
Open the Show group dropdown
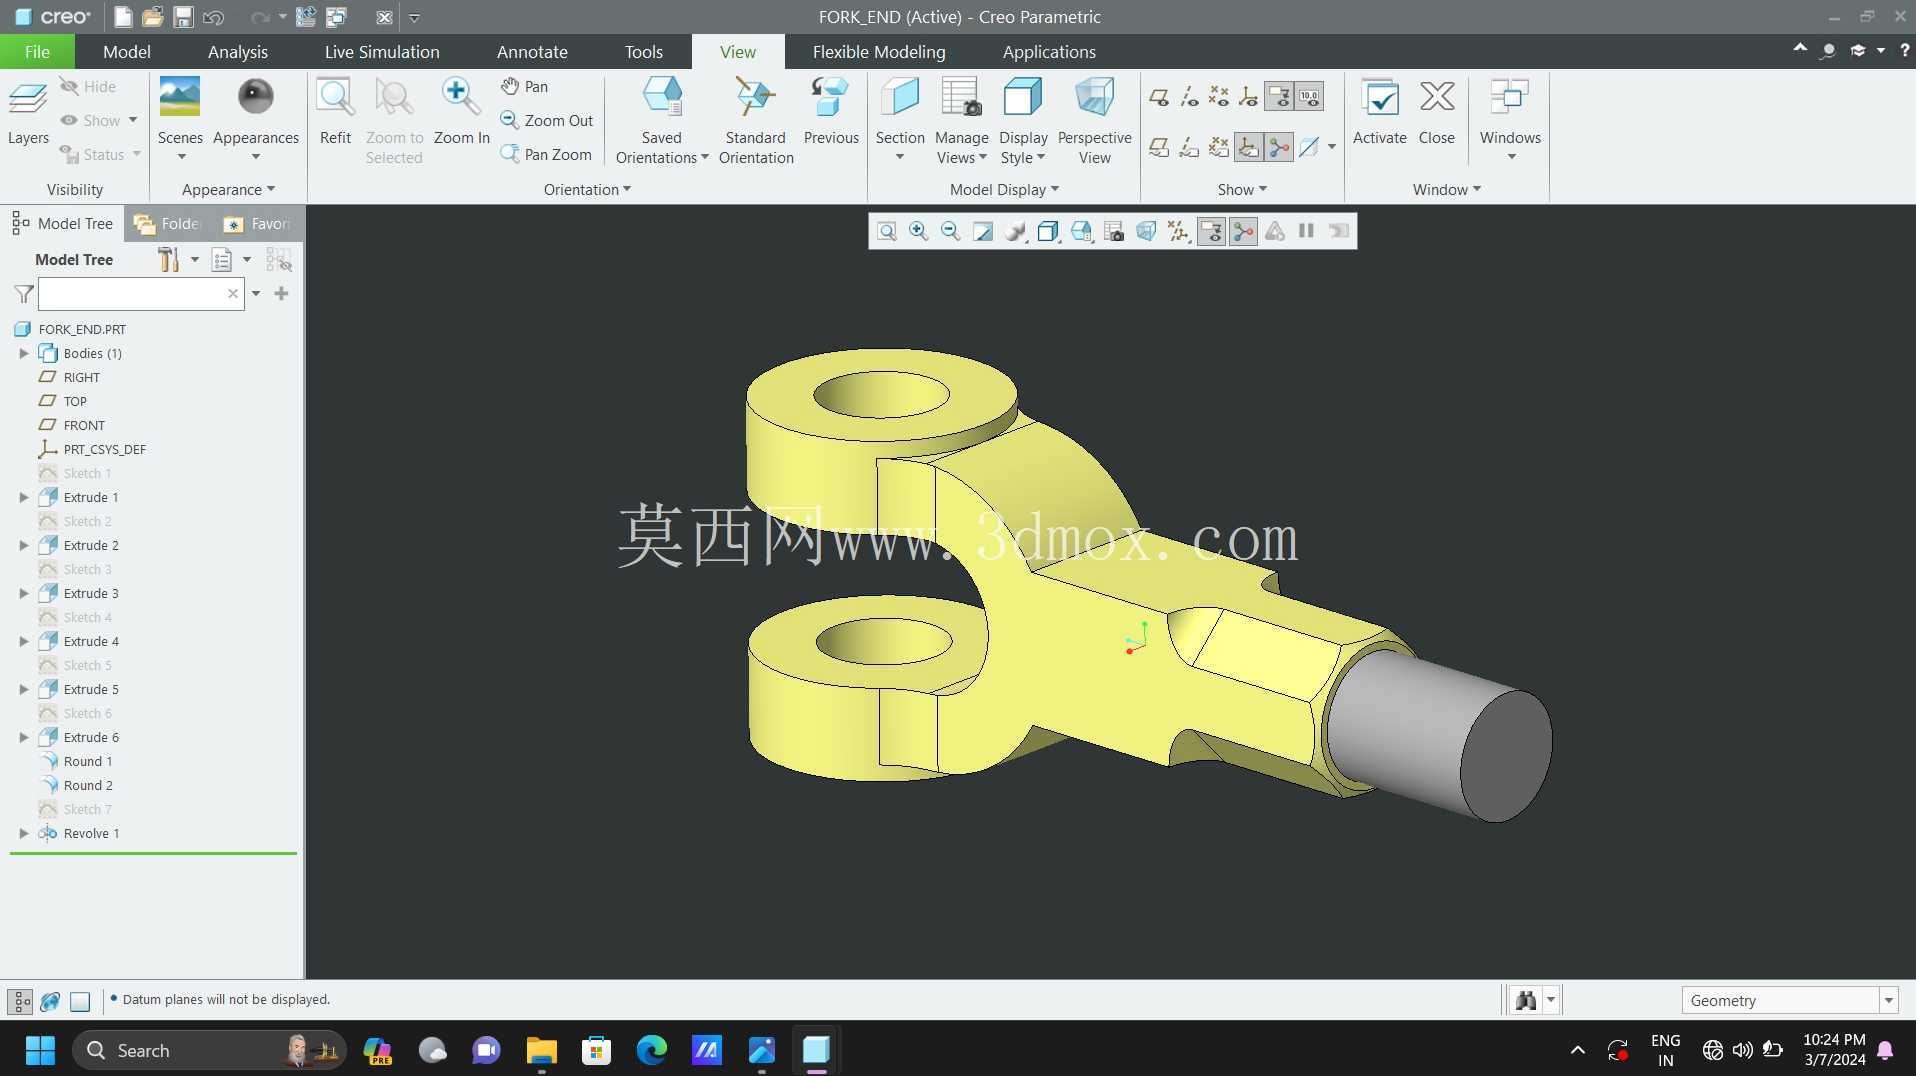pos(1242,189)
